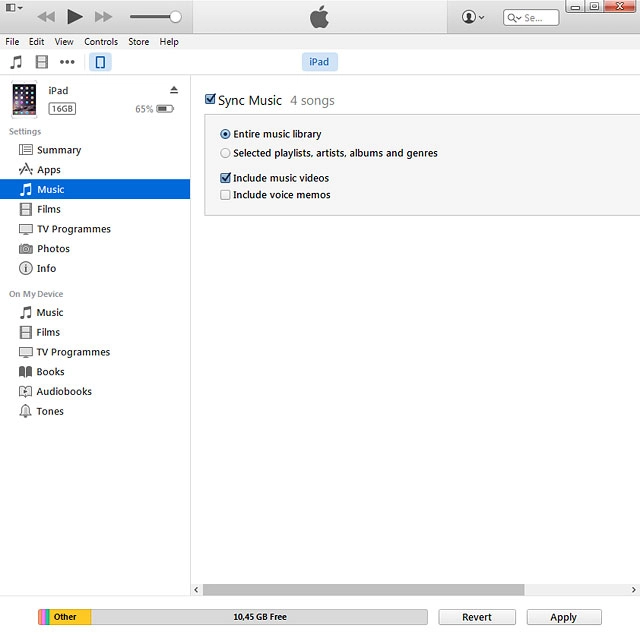Open the Controls menu

(x=101, y=42)
